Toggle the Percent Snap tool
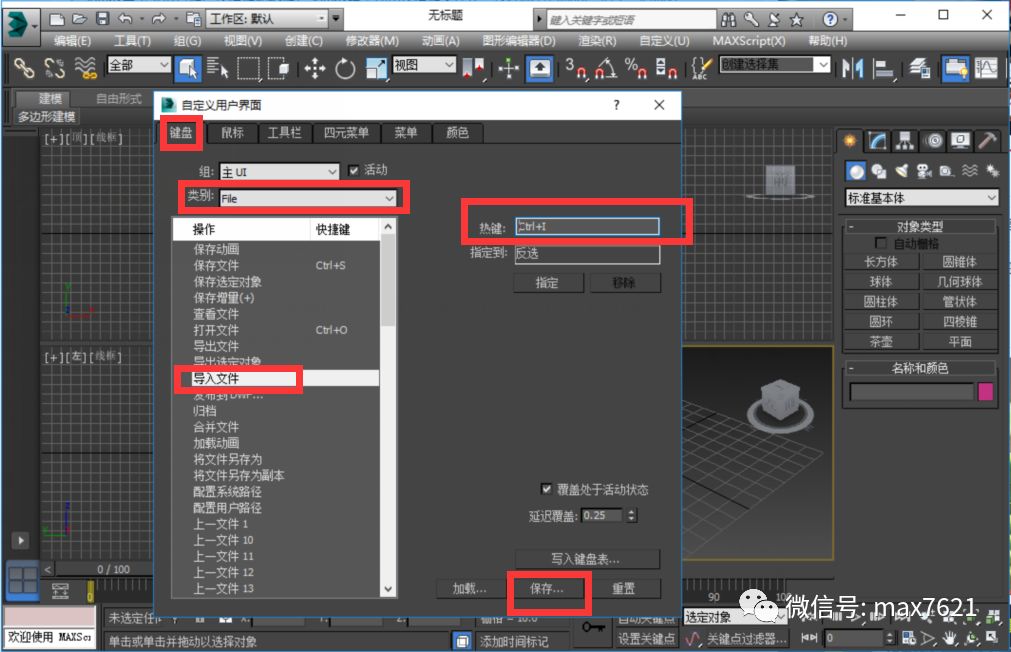 tap(636, 68)
